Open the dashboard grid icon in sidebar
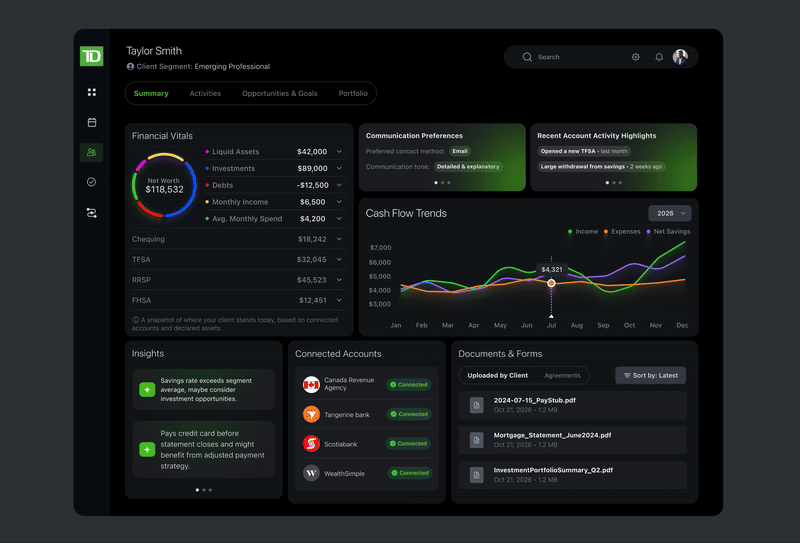 coord(92,92)
